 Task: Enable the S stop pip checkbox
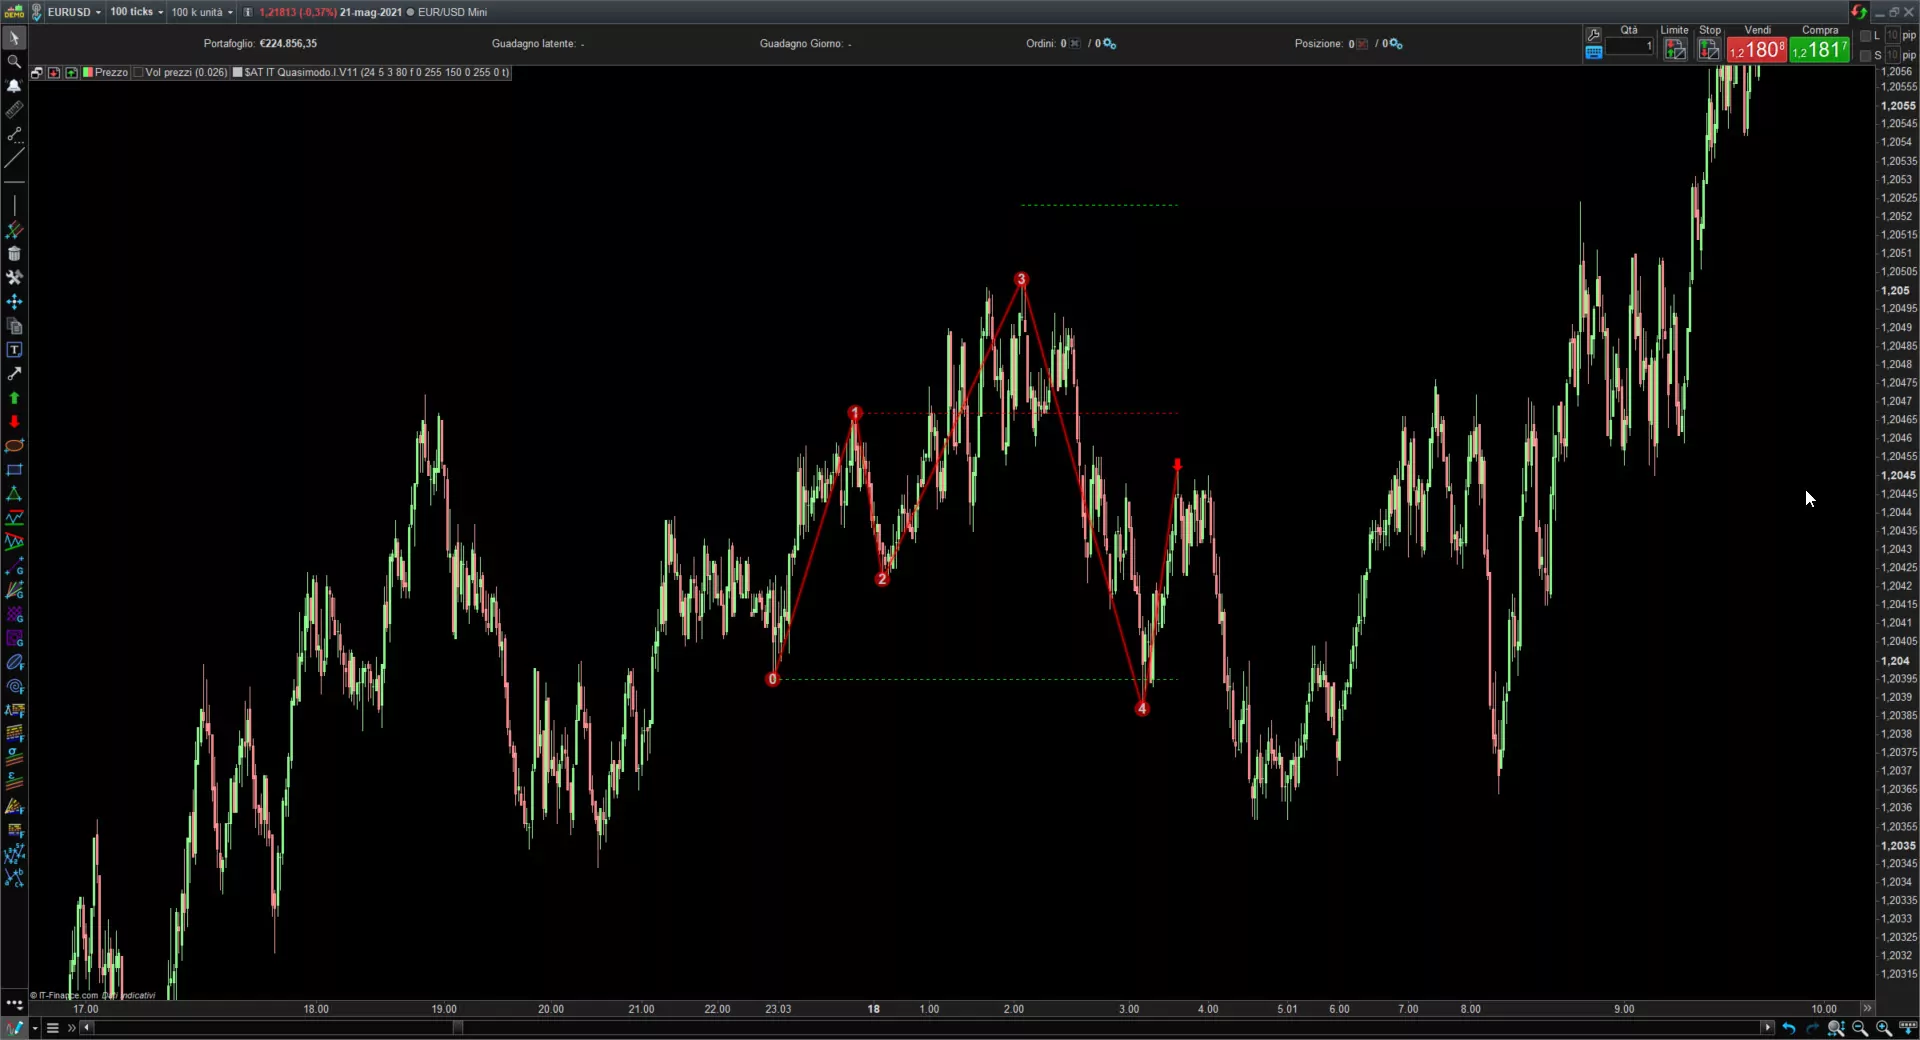(x=1865, y=56)
